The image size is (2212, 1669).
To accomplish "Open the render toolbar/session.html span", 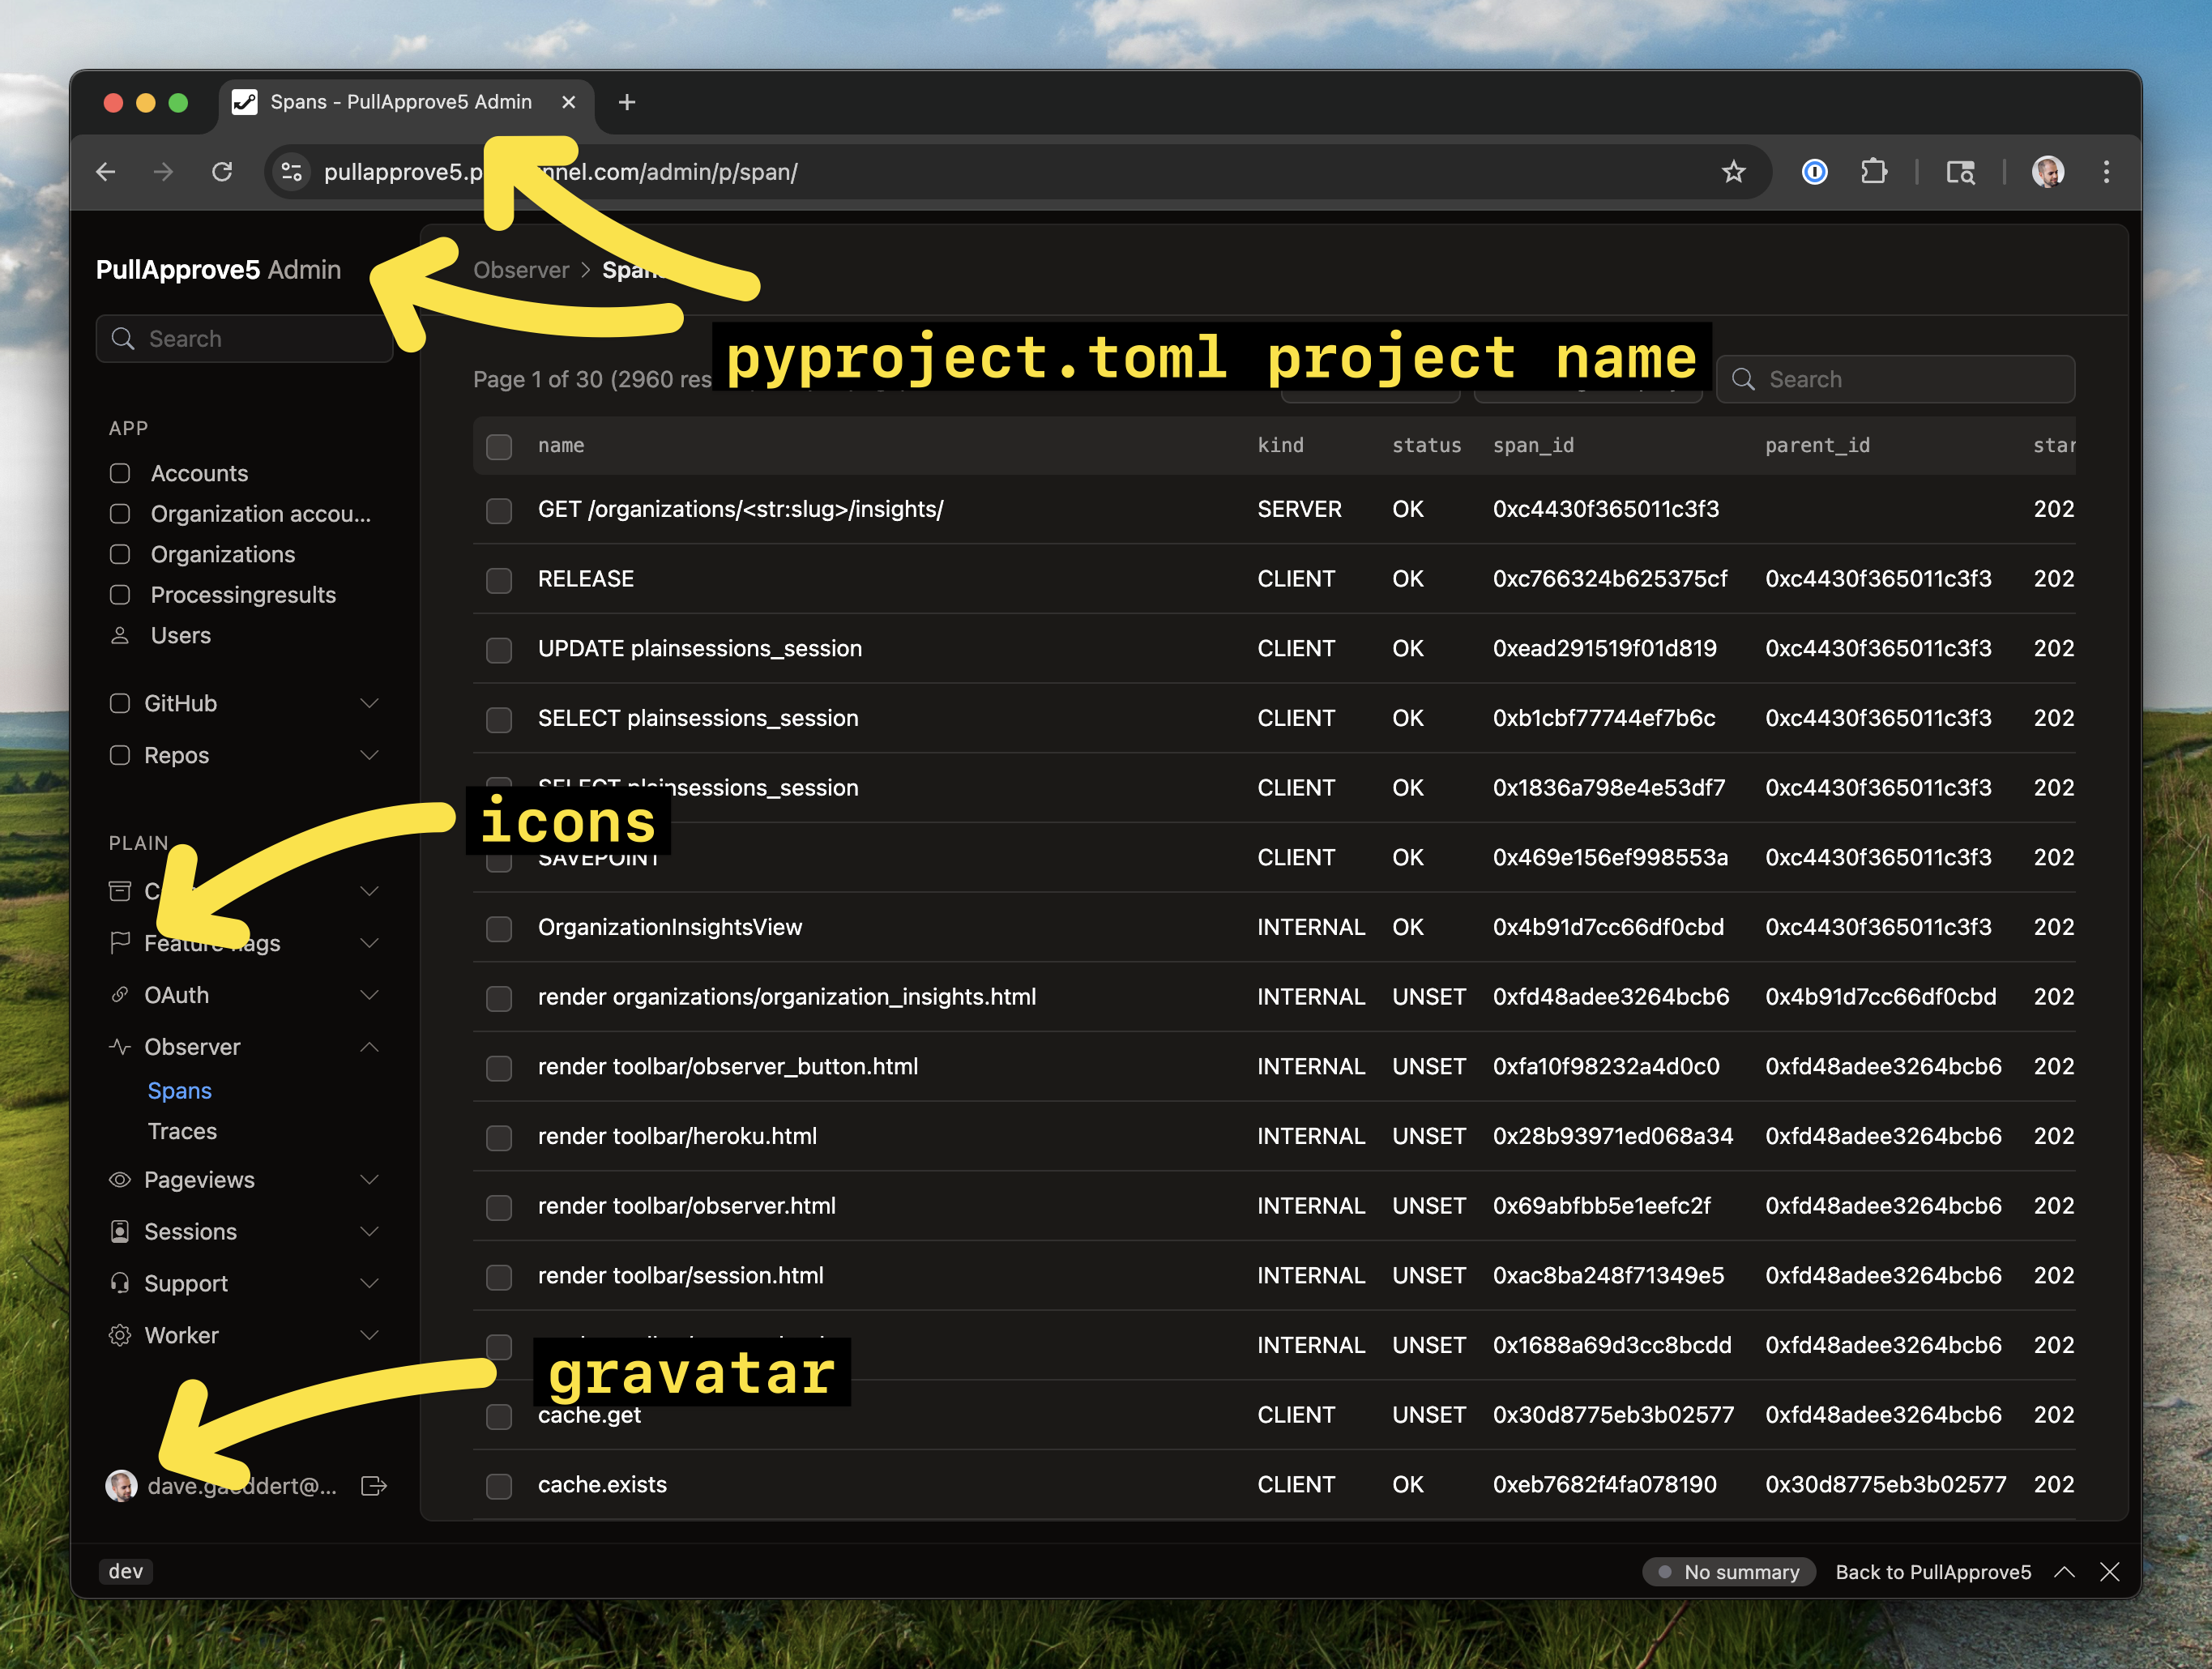I will pos(680,1276).
